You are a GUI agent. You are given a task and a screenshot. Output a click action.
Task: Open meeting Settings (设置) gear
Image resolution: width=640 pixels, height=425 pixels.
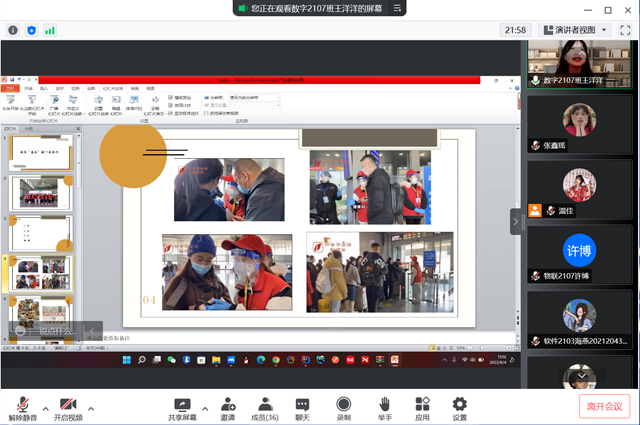pyautogui.click(x=460, y=409)
